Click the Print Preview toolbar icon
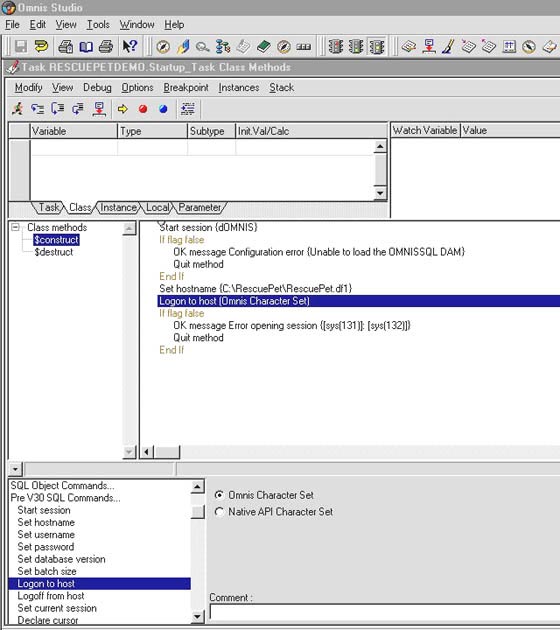 pos(65,47)
